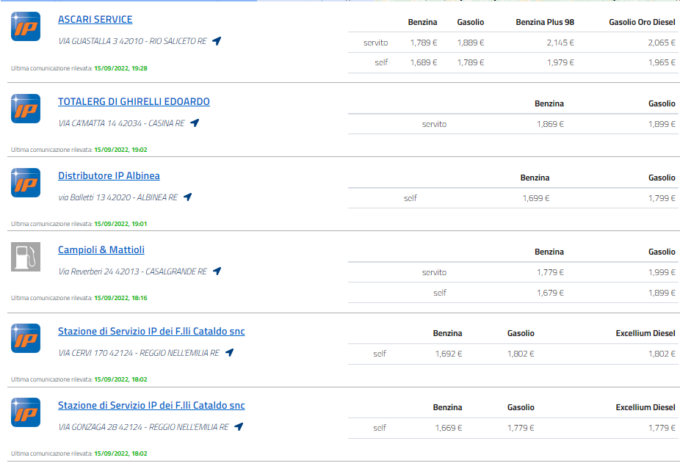Click ASCARI Gasolio Oro Diesel price 2,065 €

click(x=662, y=42)
